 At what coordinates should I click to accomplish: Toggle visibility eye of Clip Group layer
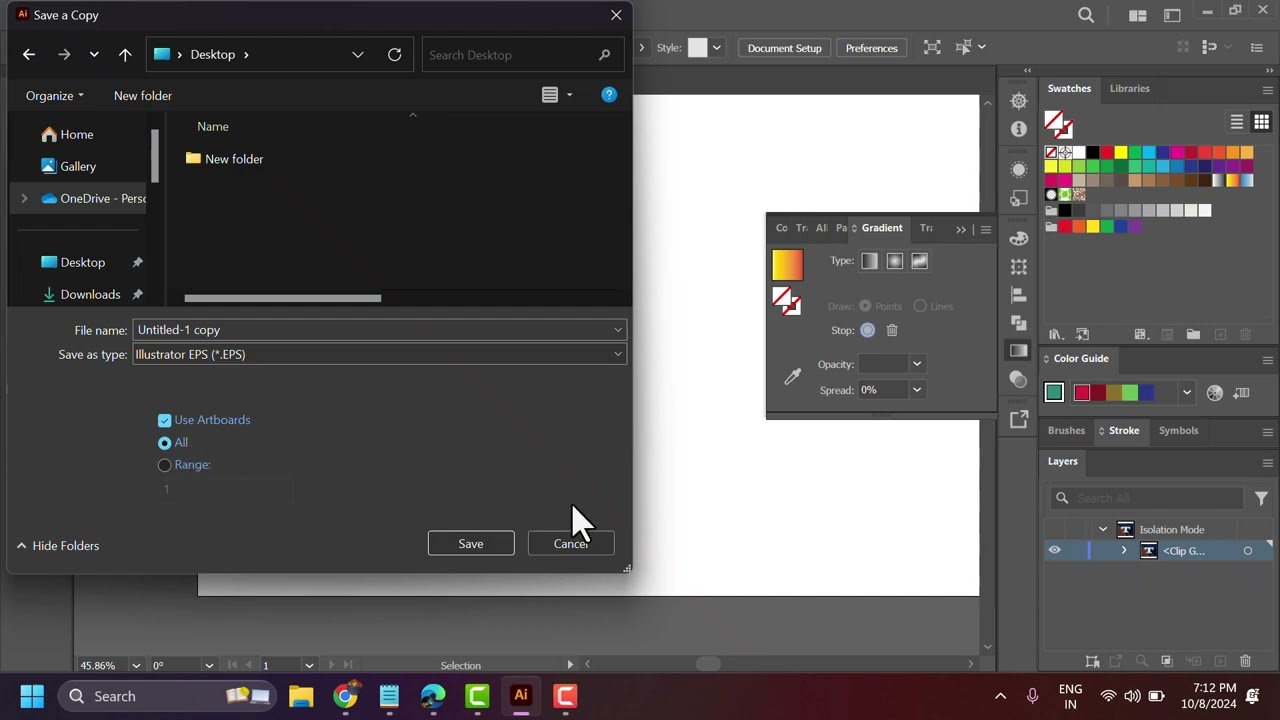(x=1054, y=550)
